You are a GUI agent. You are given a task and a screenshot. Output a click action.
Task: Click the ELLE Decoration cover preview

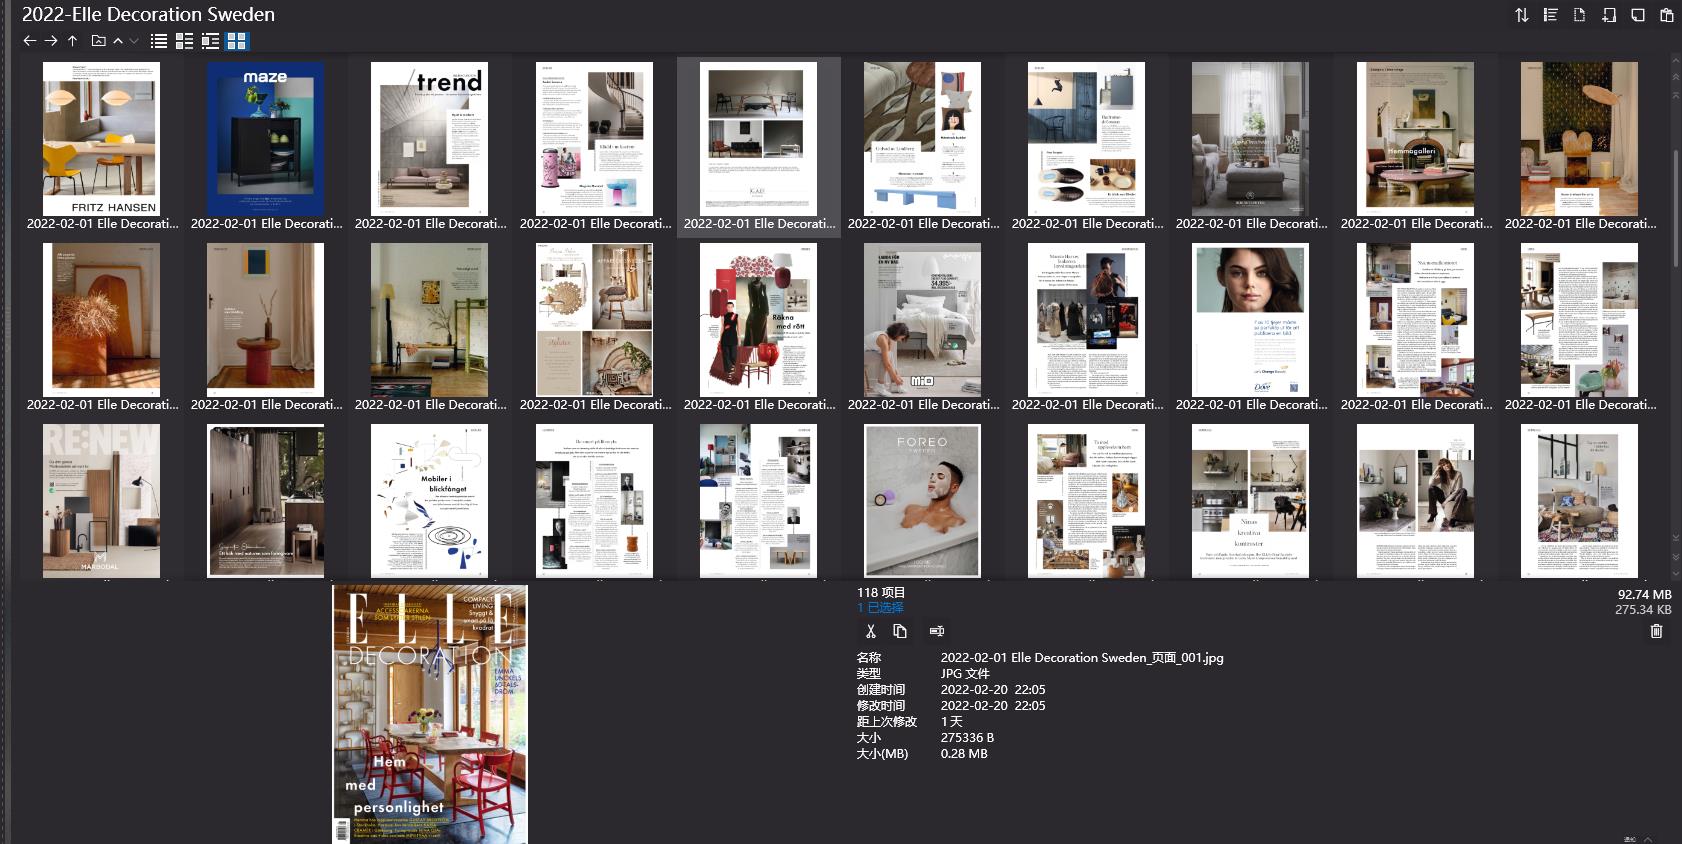pyautogui.click(x=430, y=714)
